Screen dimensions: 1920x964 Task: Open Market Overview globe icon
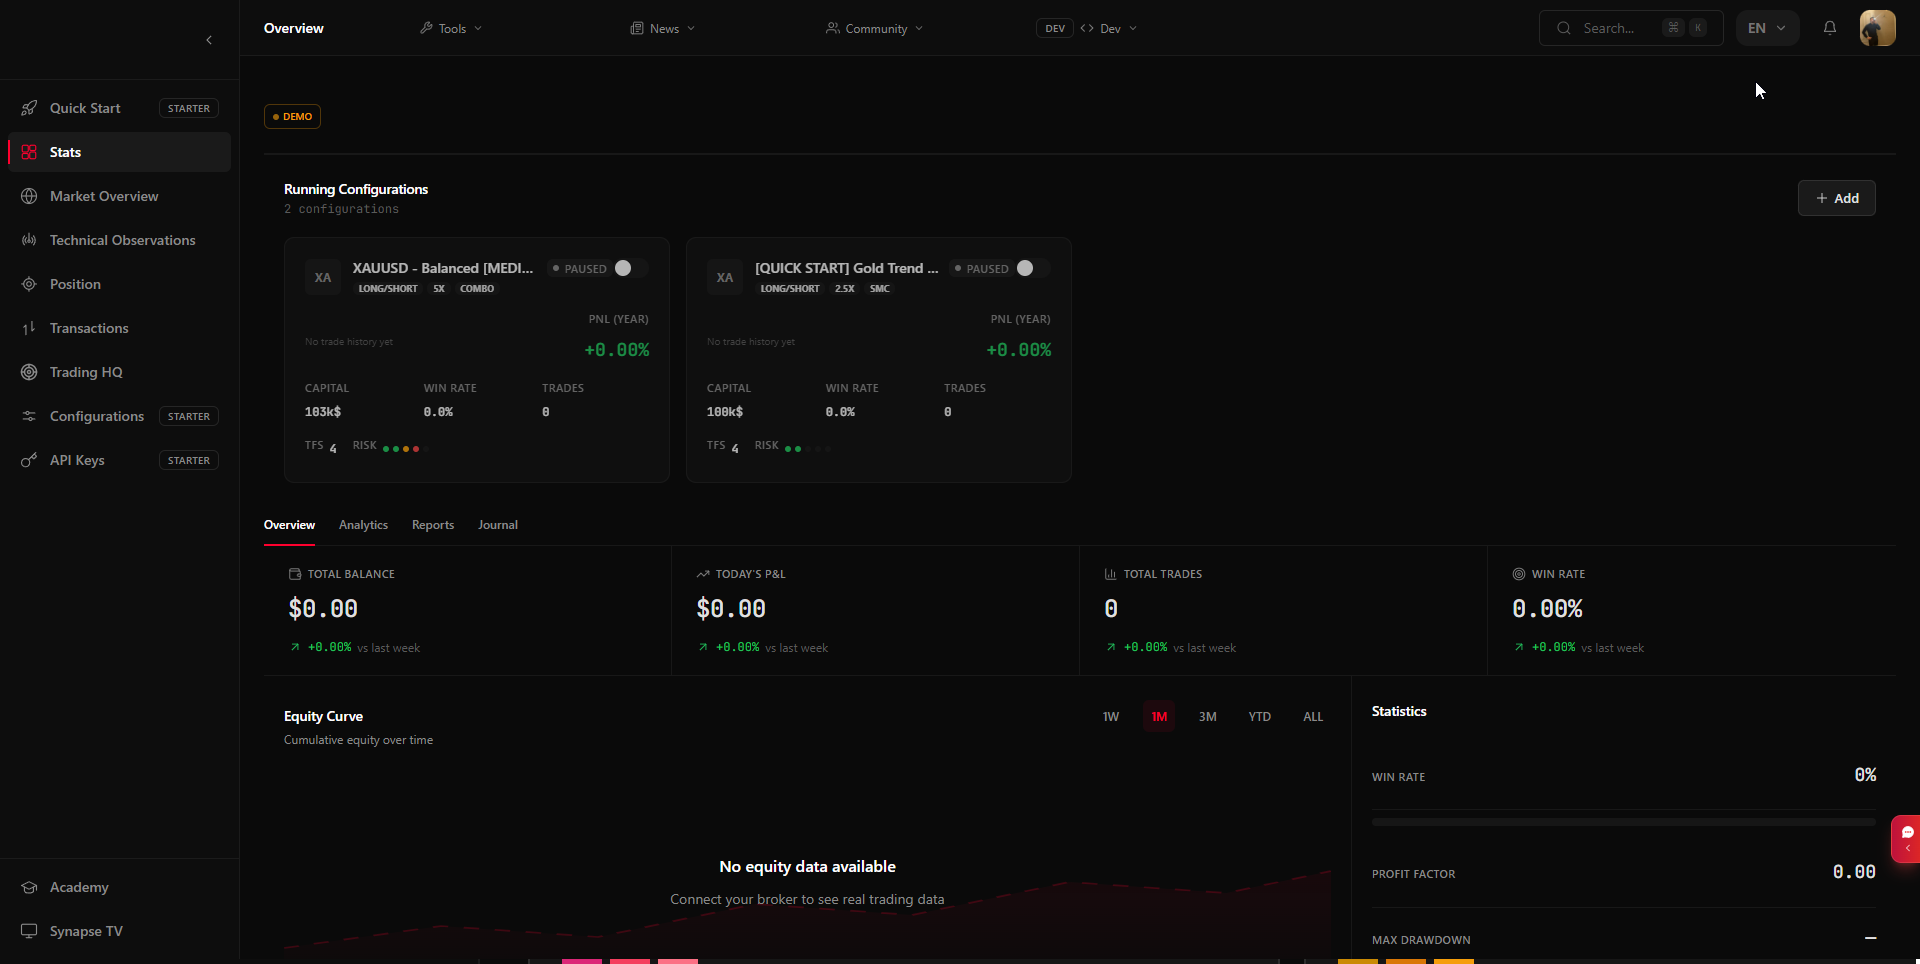tap(29, 196)
